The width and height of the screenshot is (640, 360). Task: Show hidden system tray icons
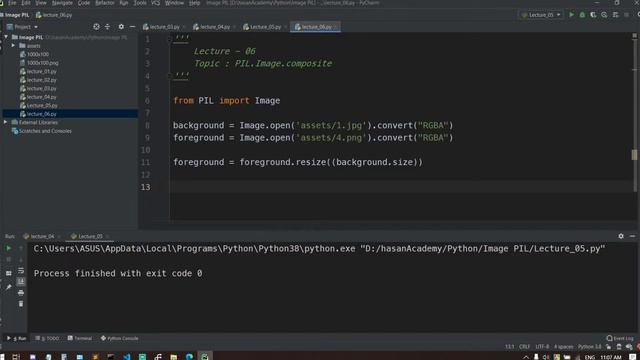(526, 357)
